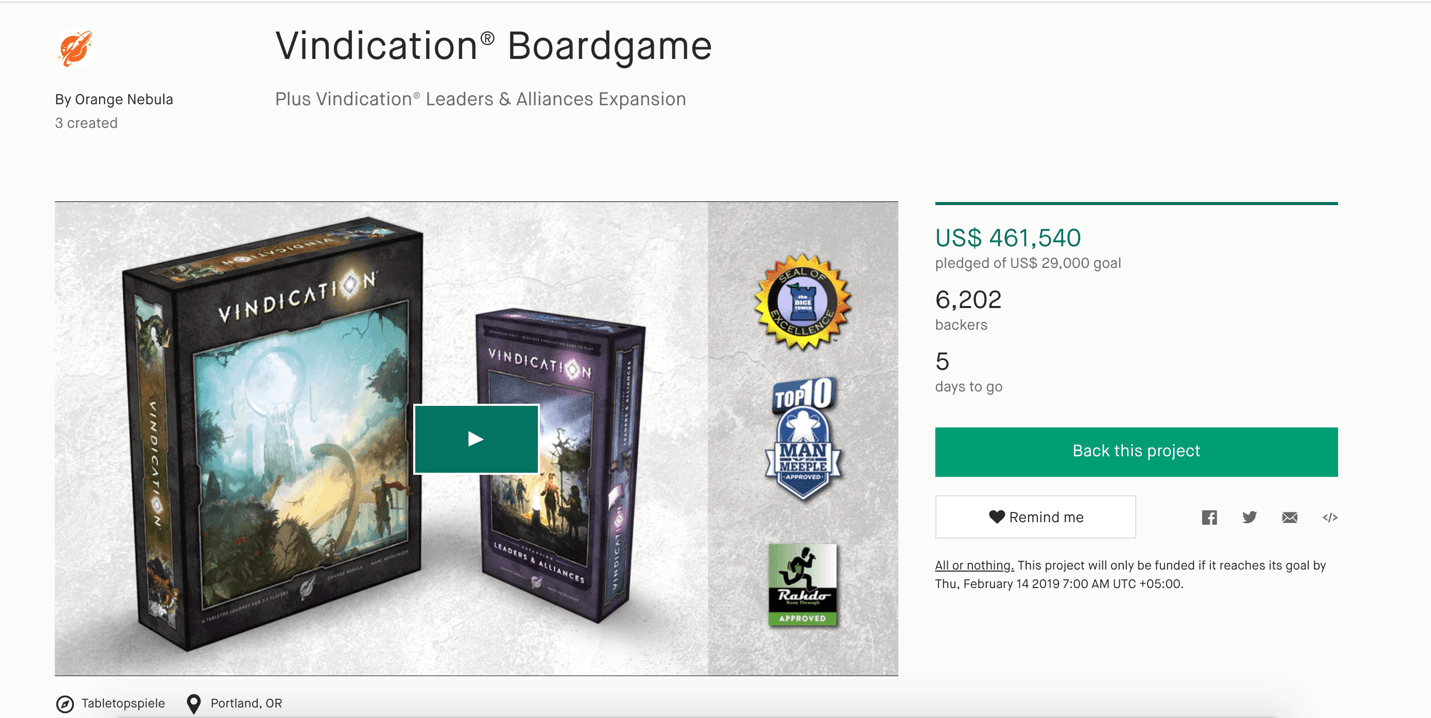Click the Tabletopspiele compass icon
Screen dimensions: 1431x718
point(65,704)
